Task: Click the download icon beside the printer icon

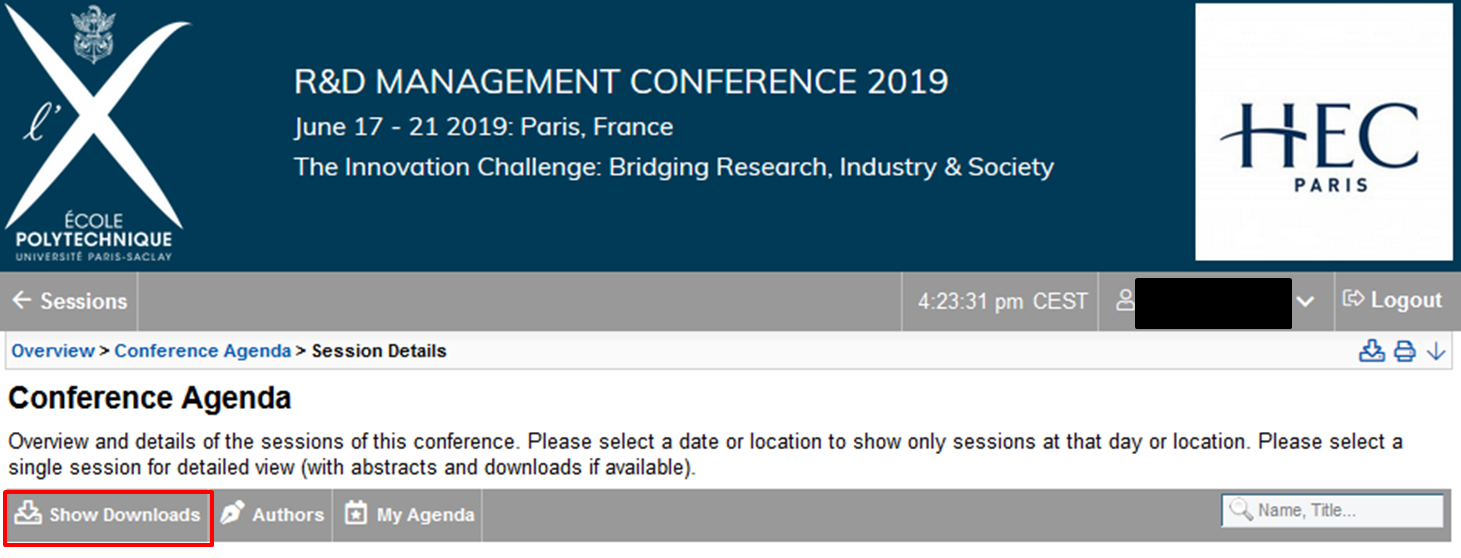Action: pyautogui.click(x=1372, y=351)
